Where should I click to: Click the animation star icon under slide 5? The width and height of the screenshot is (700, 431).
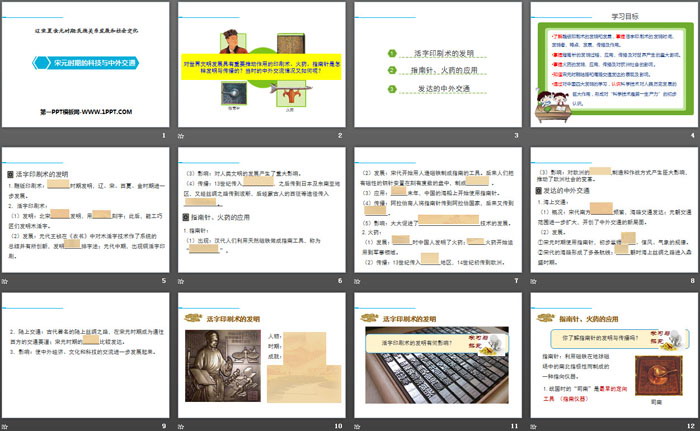[4, 281]
